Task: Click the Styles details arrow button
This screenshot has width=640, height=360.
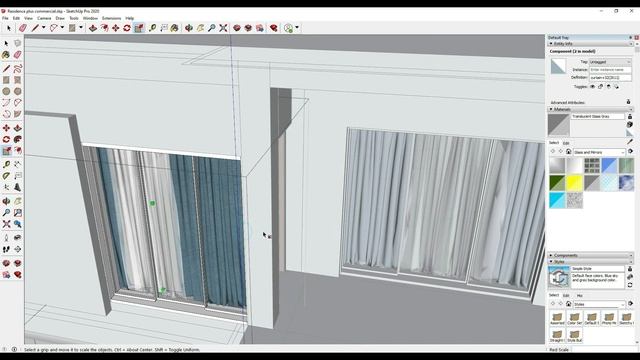Action: [630, 304]
